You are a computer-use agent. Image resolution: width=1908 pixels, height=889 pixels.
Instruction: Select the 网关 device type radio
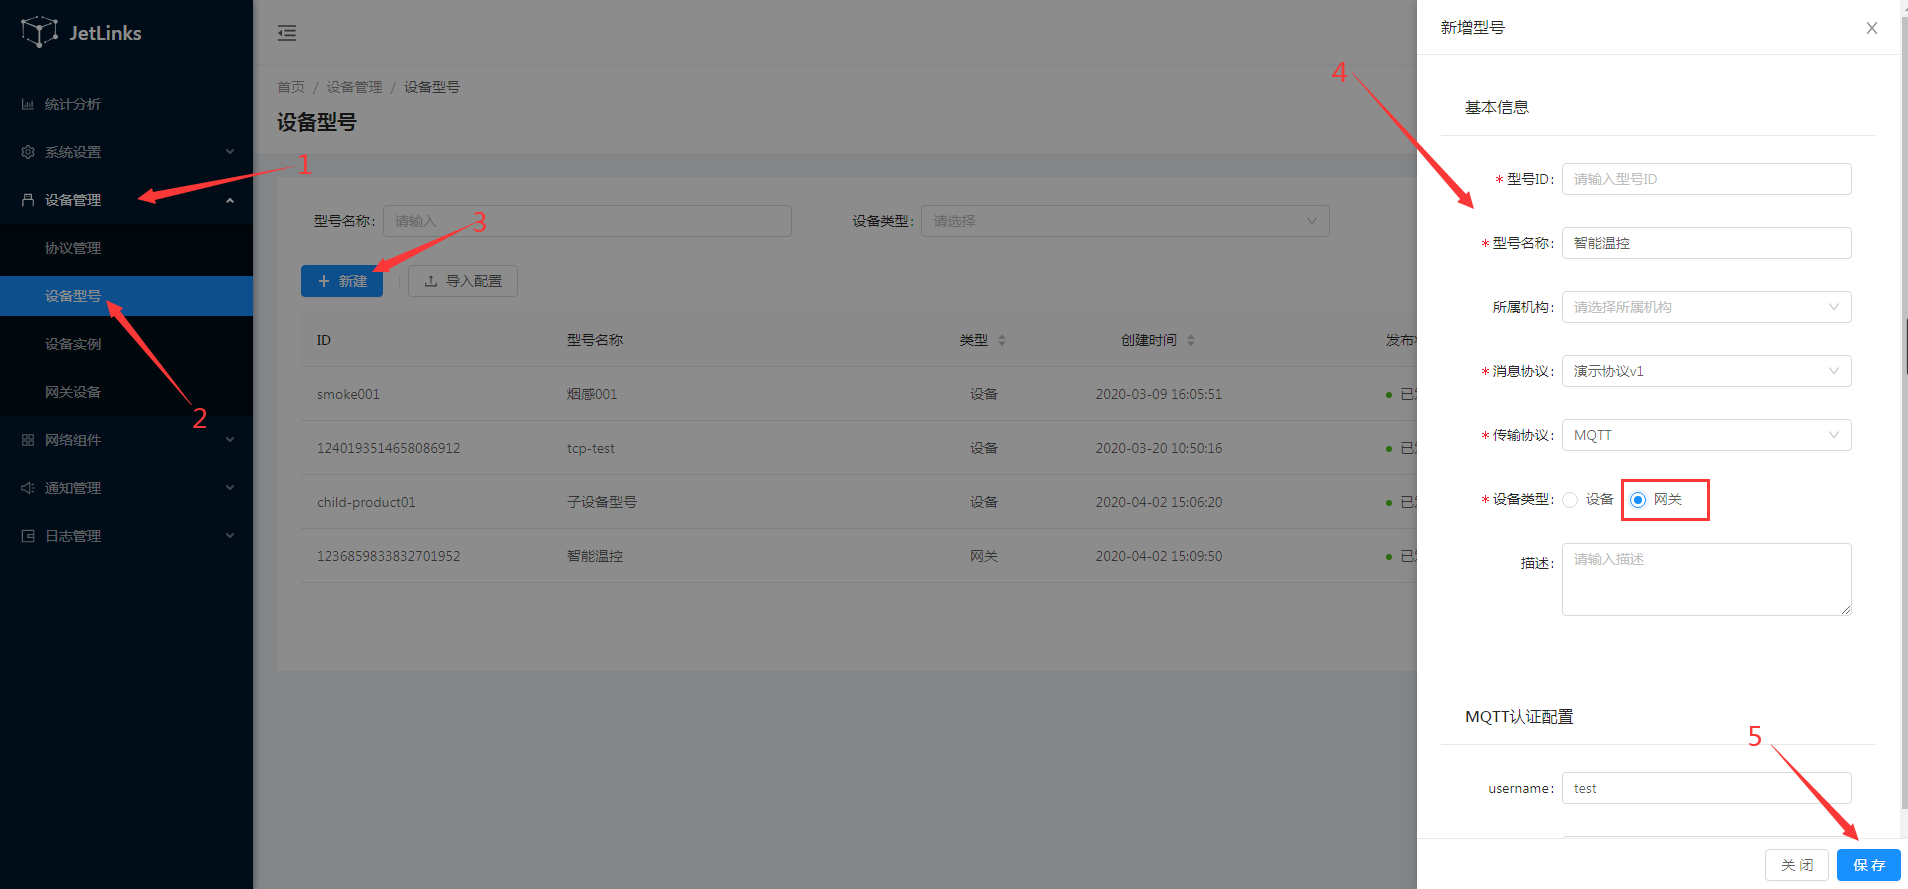click(1638, 500)
